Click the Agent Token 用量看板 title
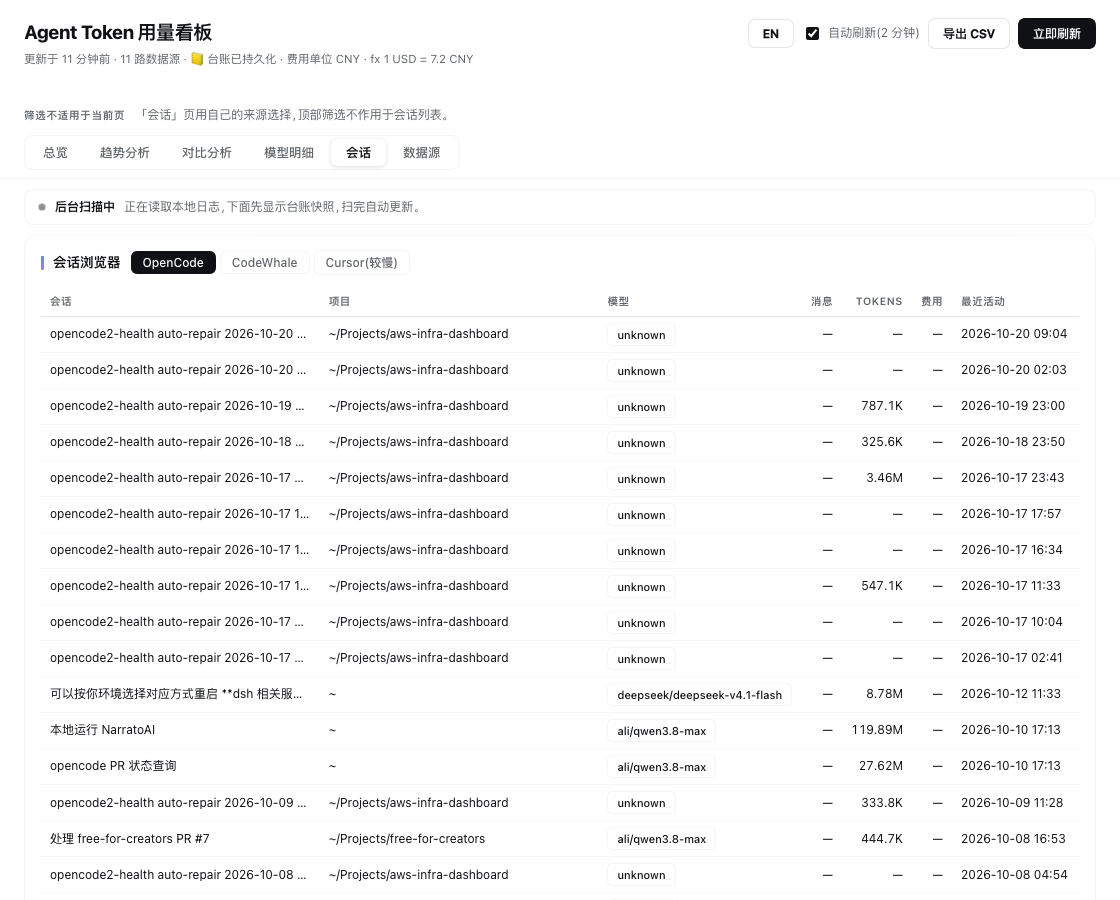Viewport: 1120px width, 900px height. (118, 33)
